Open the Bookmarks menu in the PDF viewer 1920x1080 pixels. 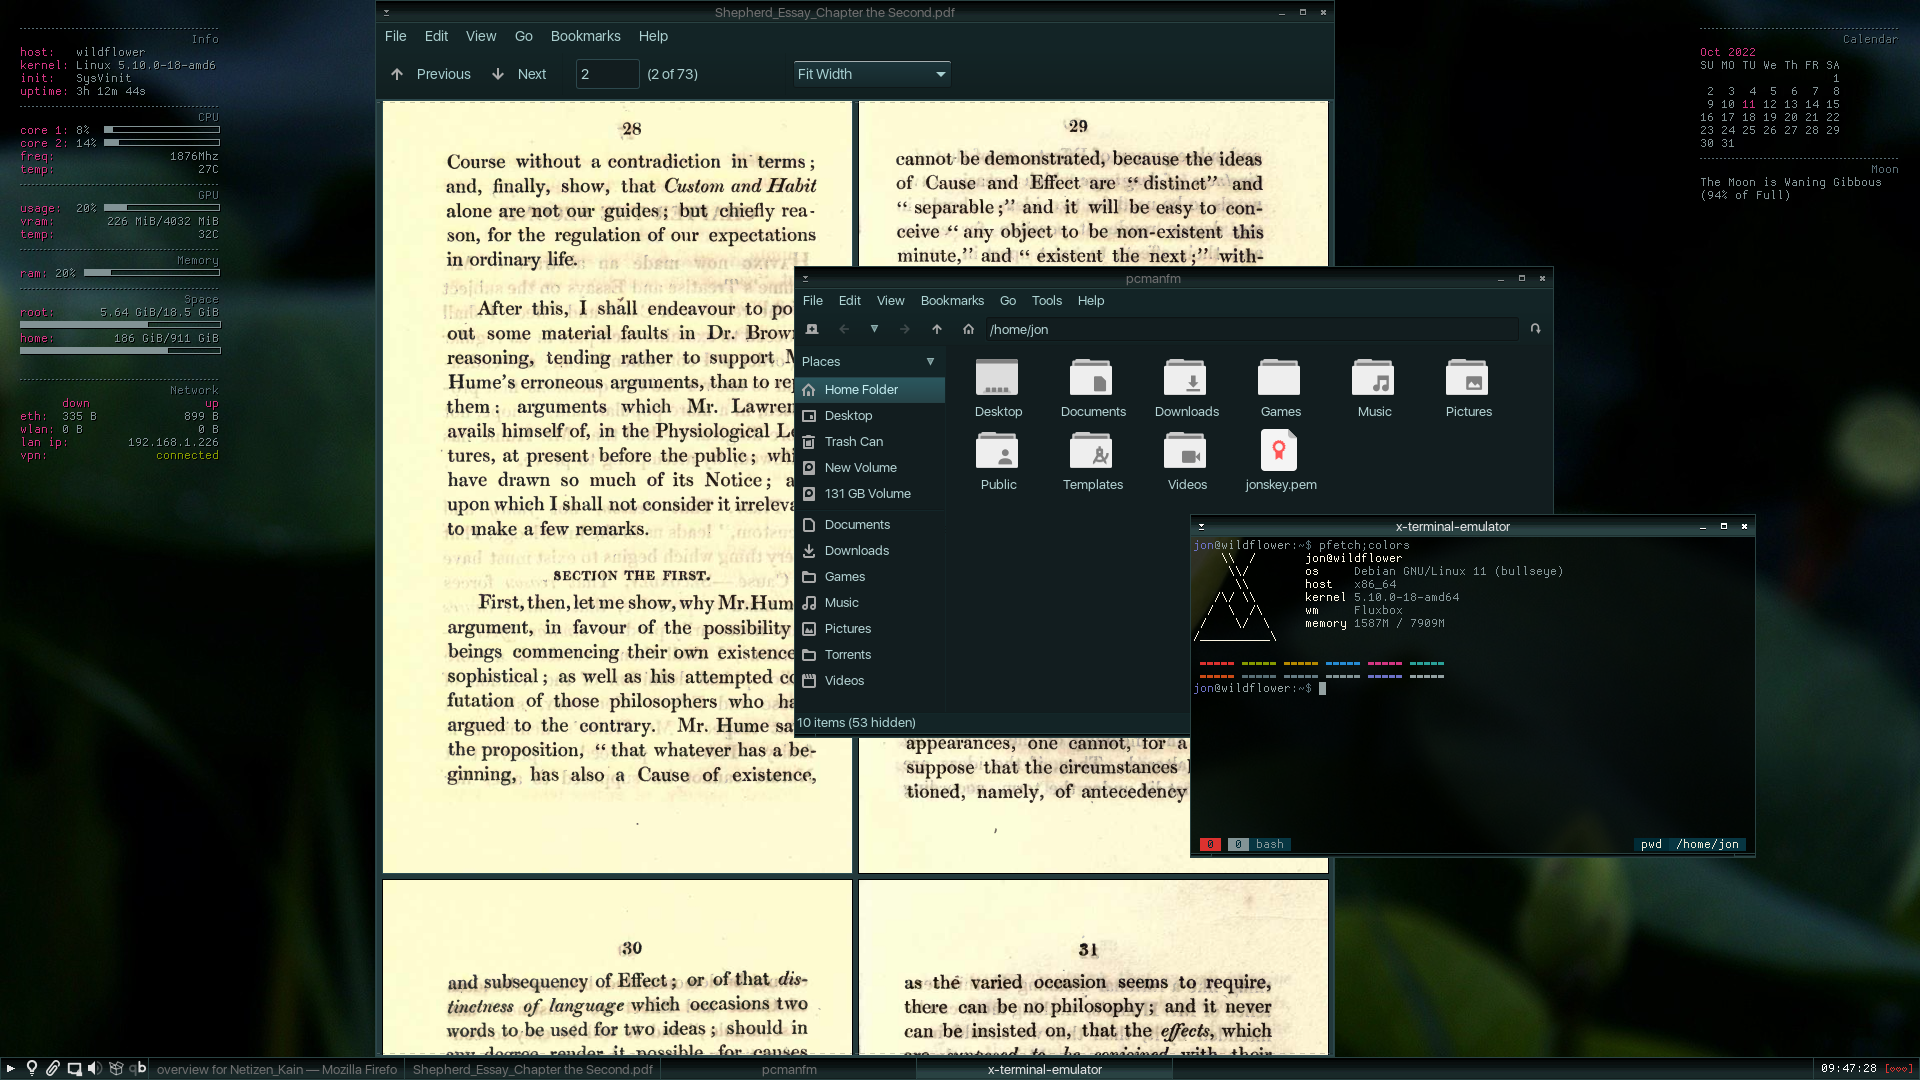tap(585, 36)
